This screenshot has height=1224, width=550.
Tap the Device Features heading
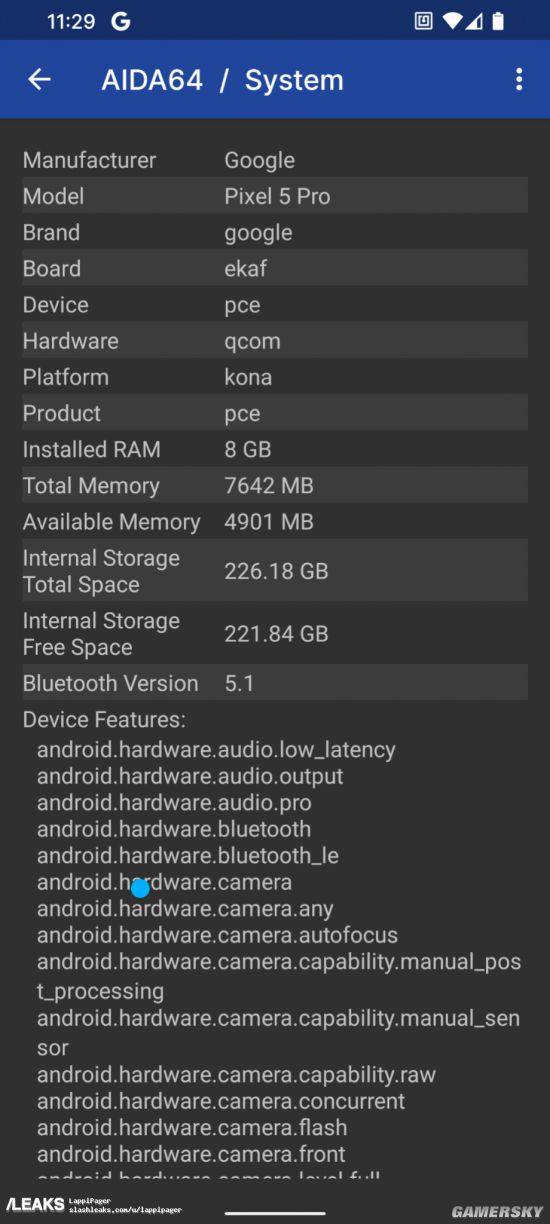[104, 720]
